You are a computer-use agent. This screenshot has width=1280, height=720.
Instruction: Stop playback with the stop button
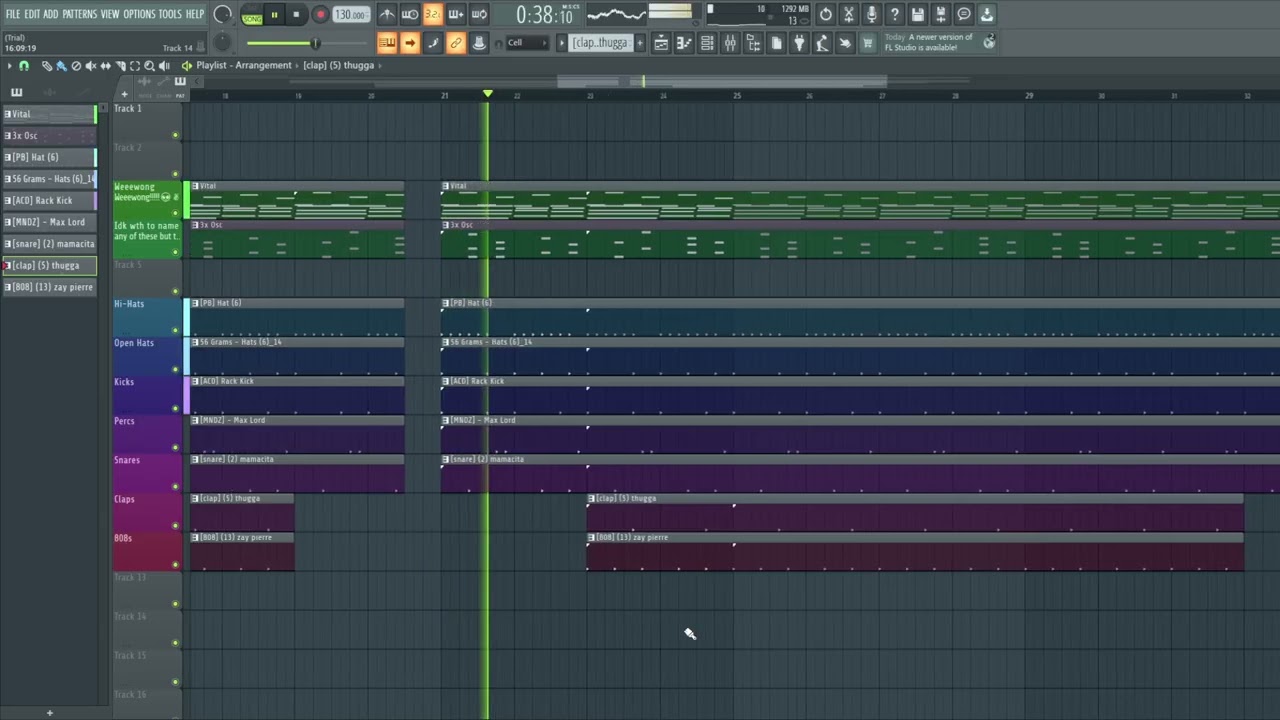[297, 15]
